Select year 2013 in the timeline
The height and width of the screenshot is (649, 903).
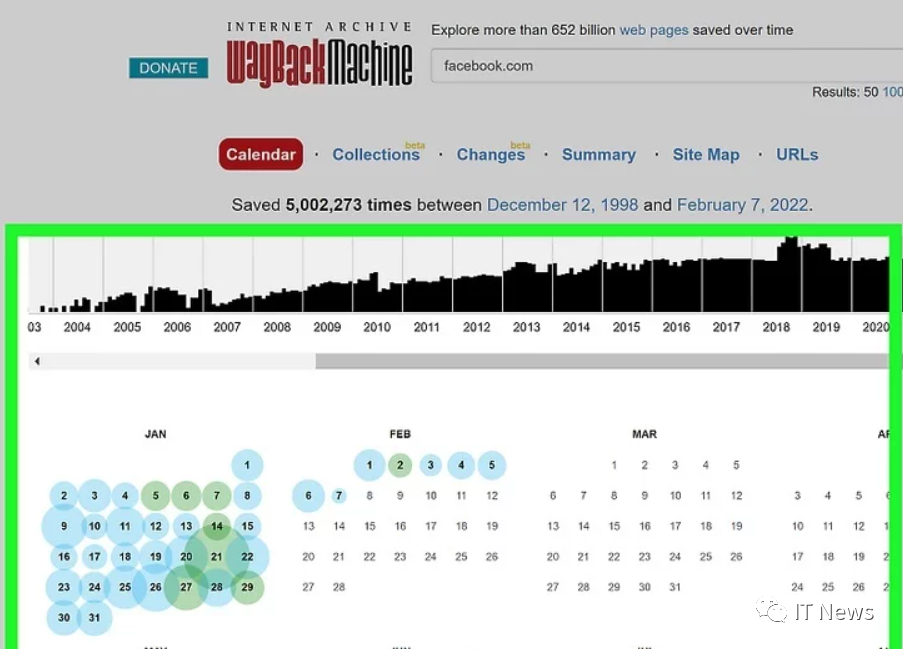pos(527,327)
